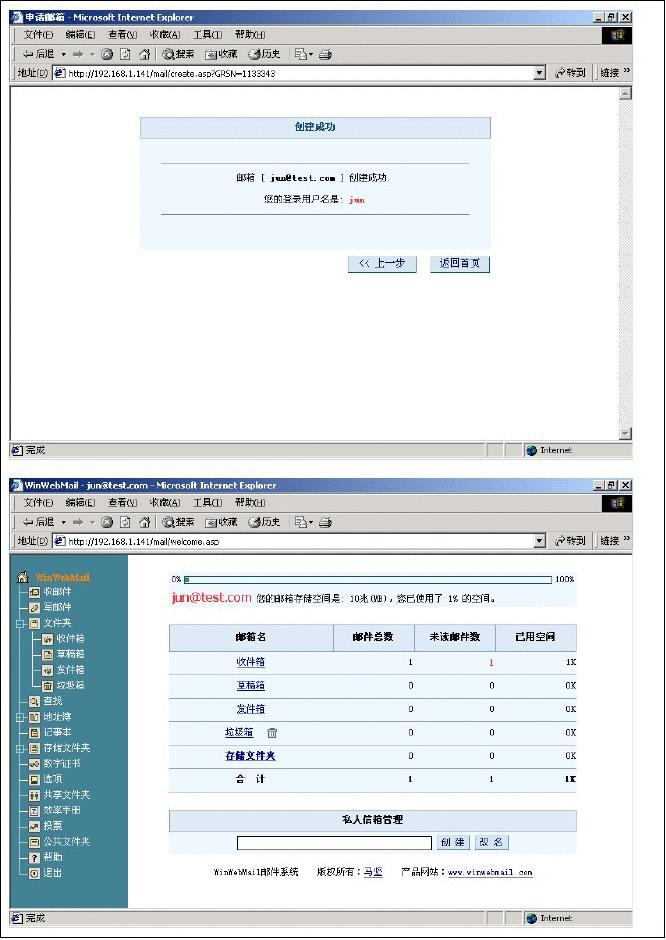This screenshot has width=666, height=940.
Task: Open 收藏(A) menu in WinWebMail window
Action: click(165, 503)
